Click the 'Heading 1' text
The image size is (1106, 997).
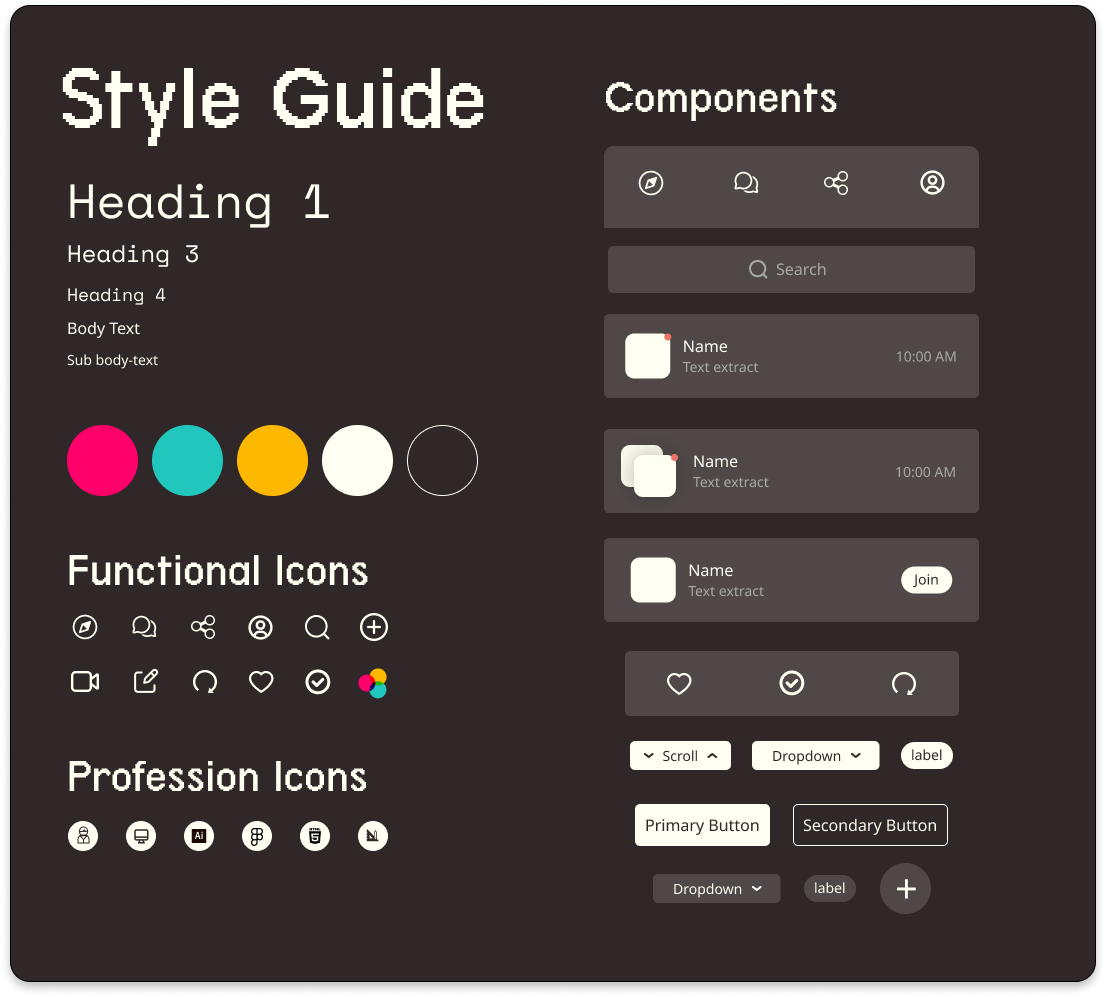[199, 203]
